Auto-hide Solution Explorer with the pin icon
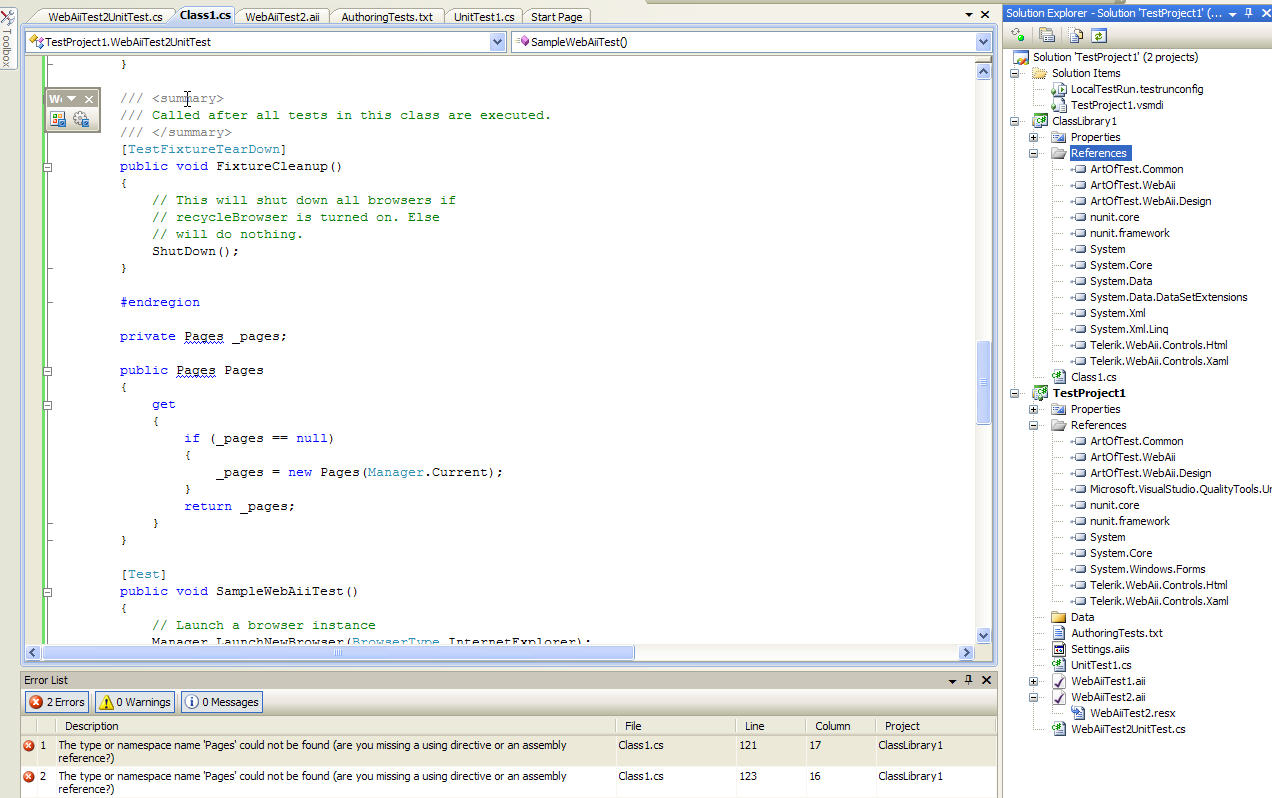 click(x=1249, y=13)
